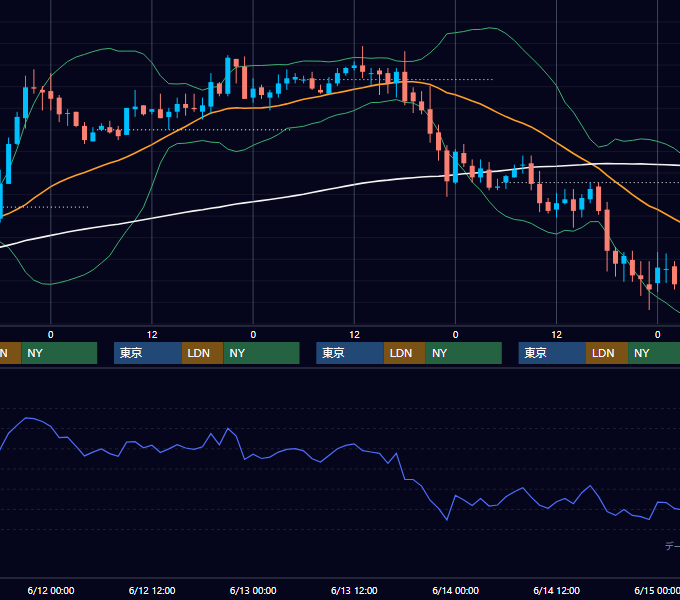Select the 東京 session bar starting before 6/14 12:00

pyautogui.click(x=552, y=353)
